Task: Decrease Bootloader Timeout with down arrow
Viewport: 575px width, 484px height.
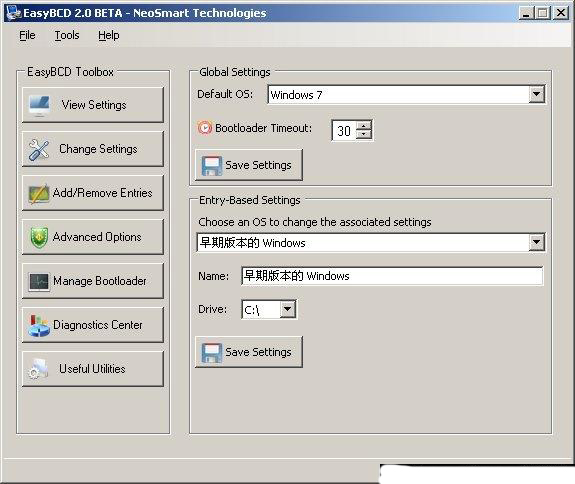Action: point(364,134)
